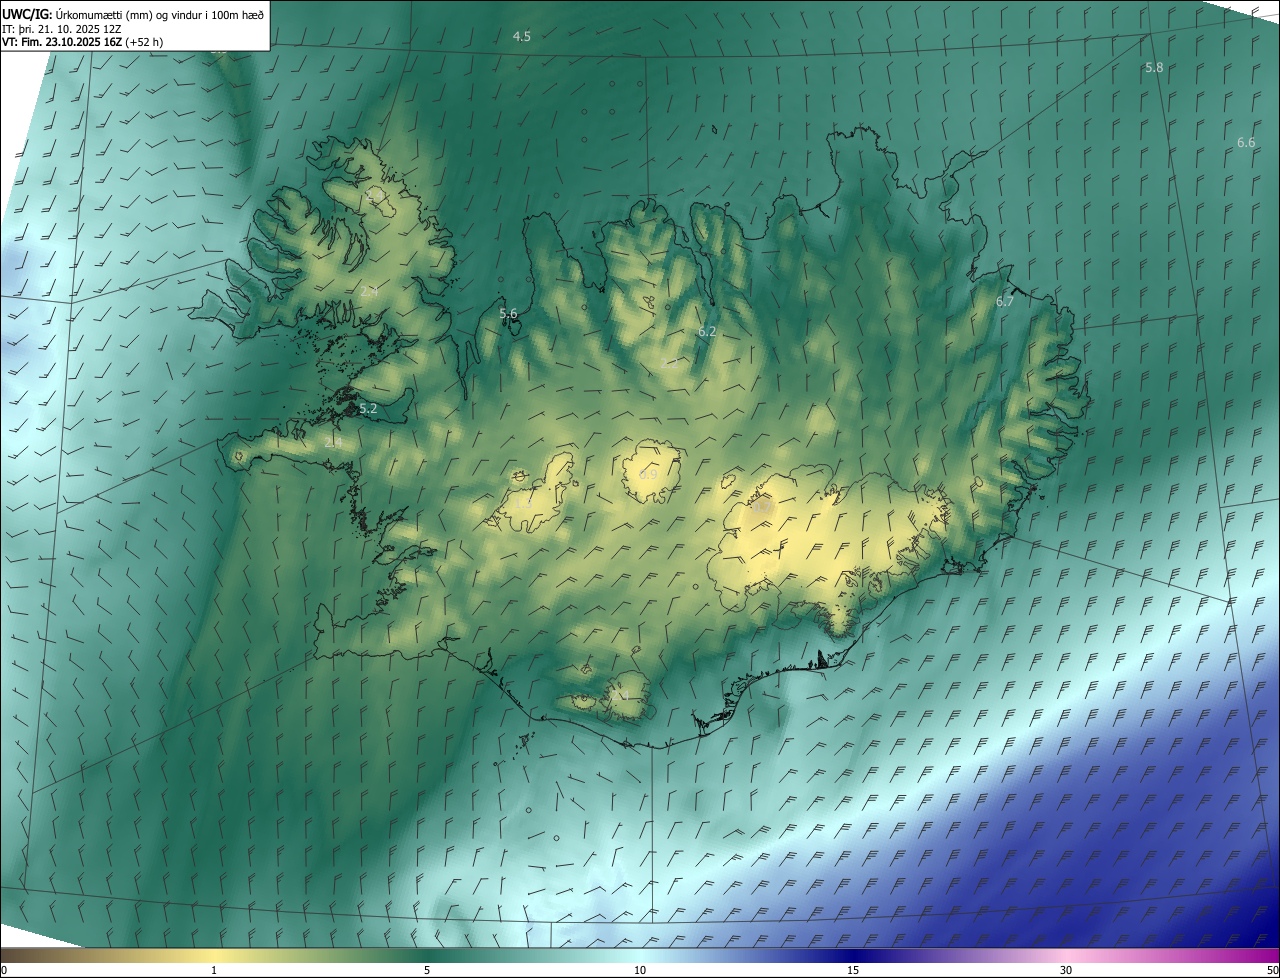The image size is (1280, 978).
Task: Click the colorbar tick label 50
Action: [1271, 970]
